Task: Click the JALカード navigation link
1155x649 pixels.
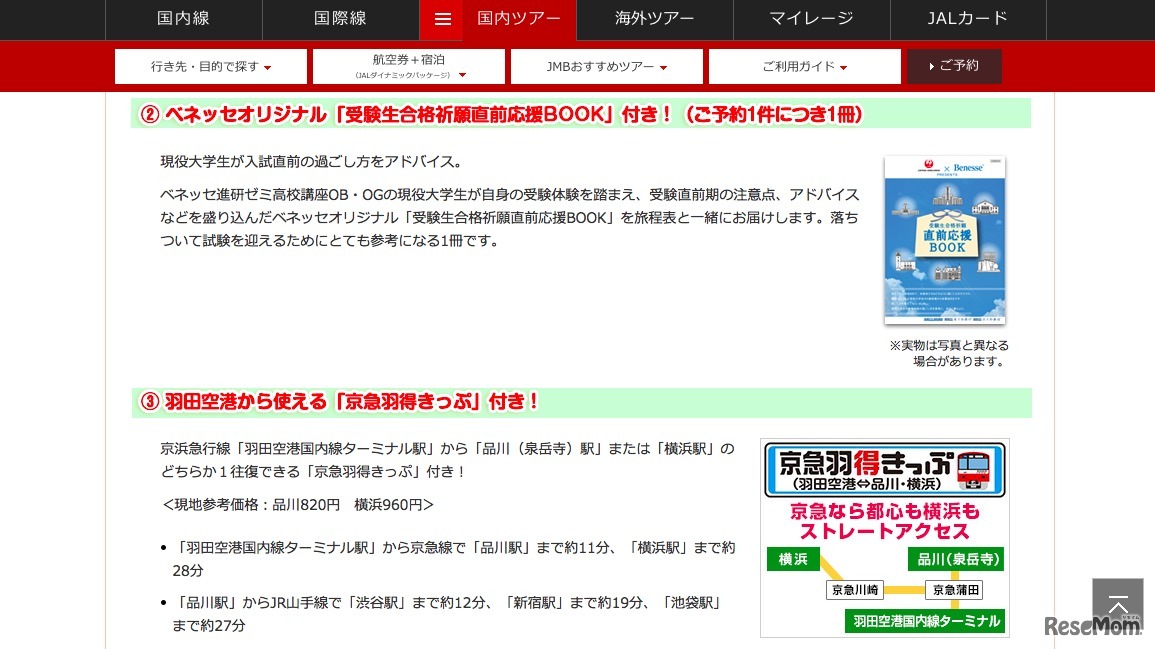Action: click(967, 18)
